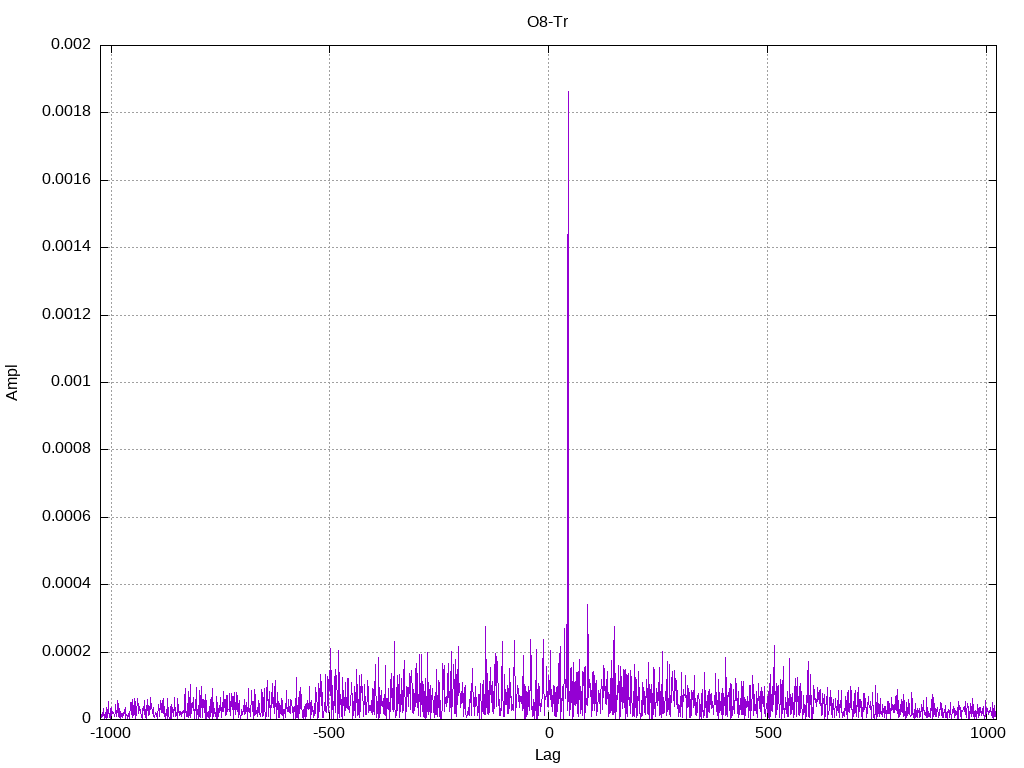The width and height of the screenshot is (1024, 768).
Task: Click the Lag x-axis label
Action: click(x=547, y=755)
